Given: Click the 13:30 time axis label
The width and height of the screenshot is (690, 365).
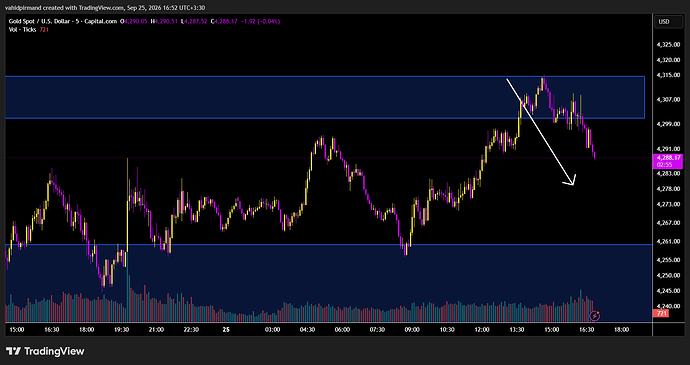Looking at the screenshot, I should coord(517,329).
